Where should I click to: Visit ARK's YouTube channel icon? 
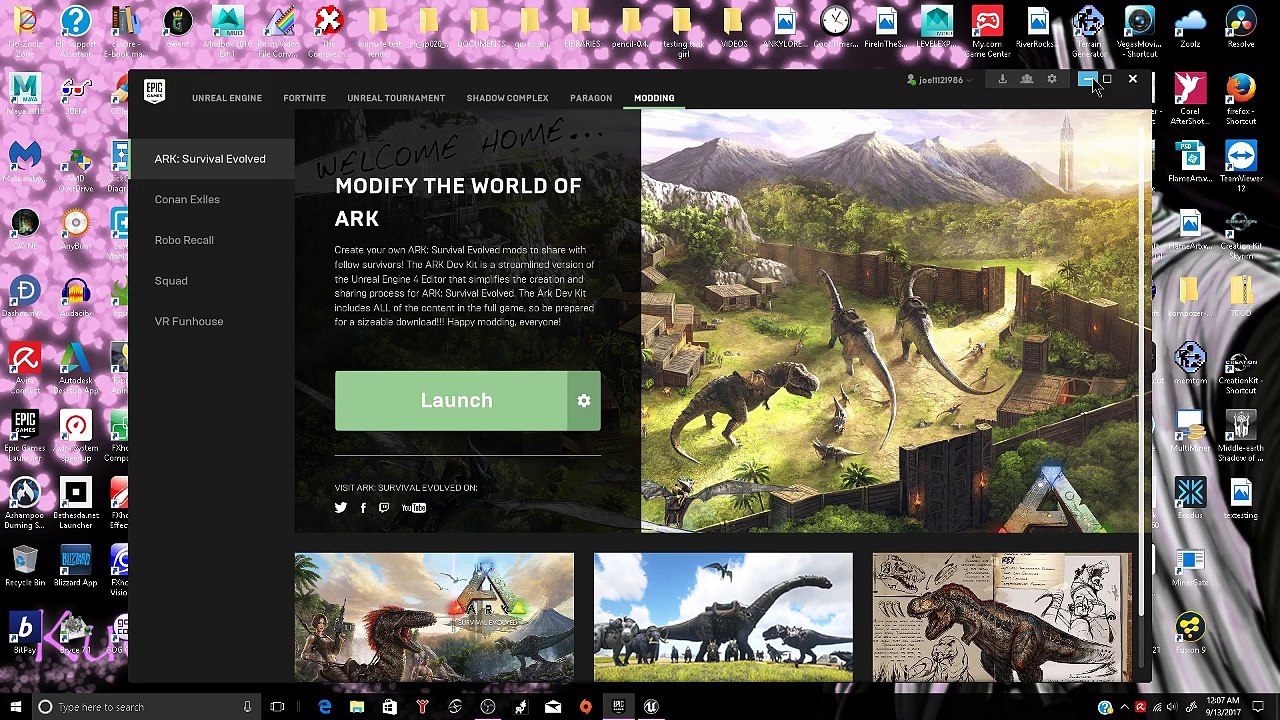(414, 508)
